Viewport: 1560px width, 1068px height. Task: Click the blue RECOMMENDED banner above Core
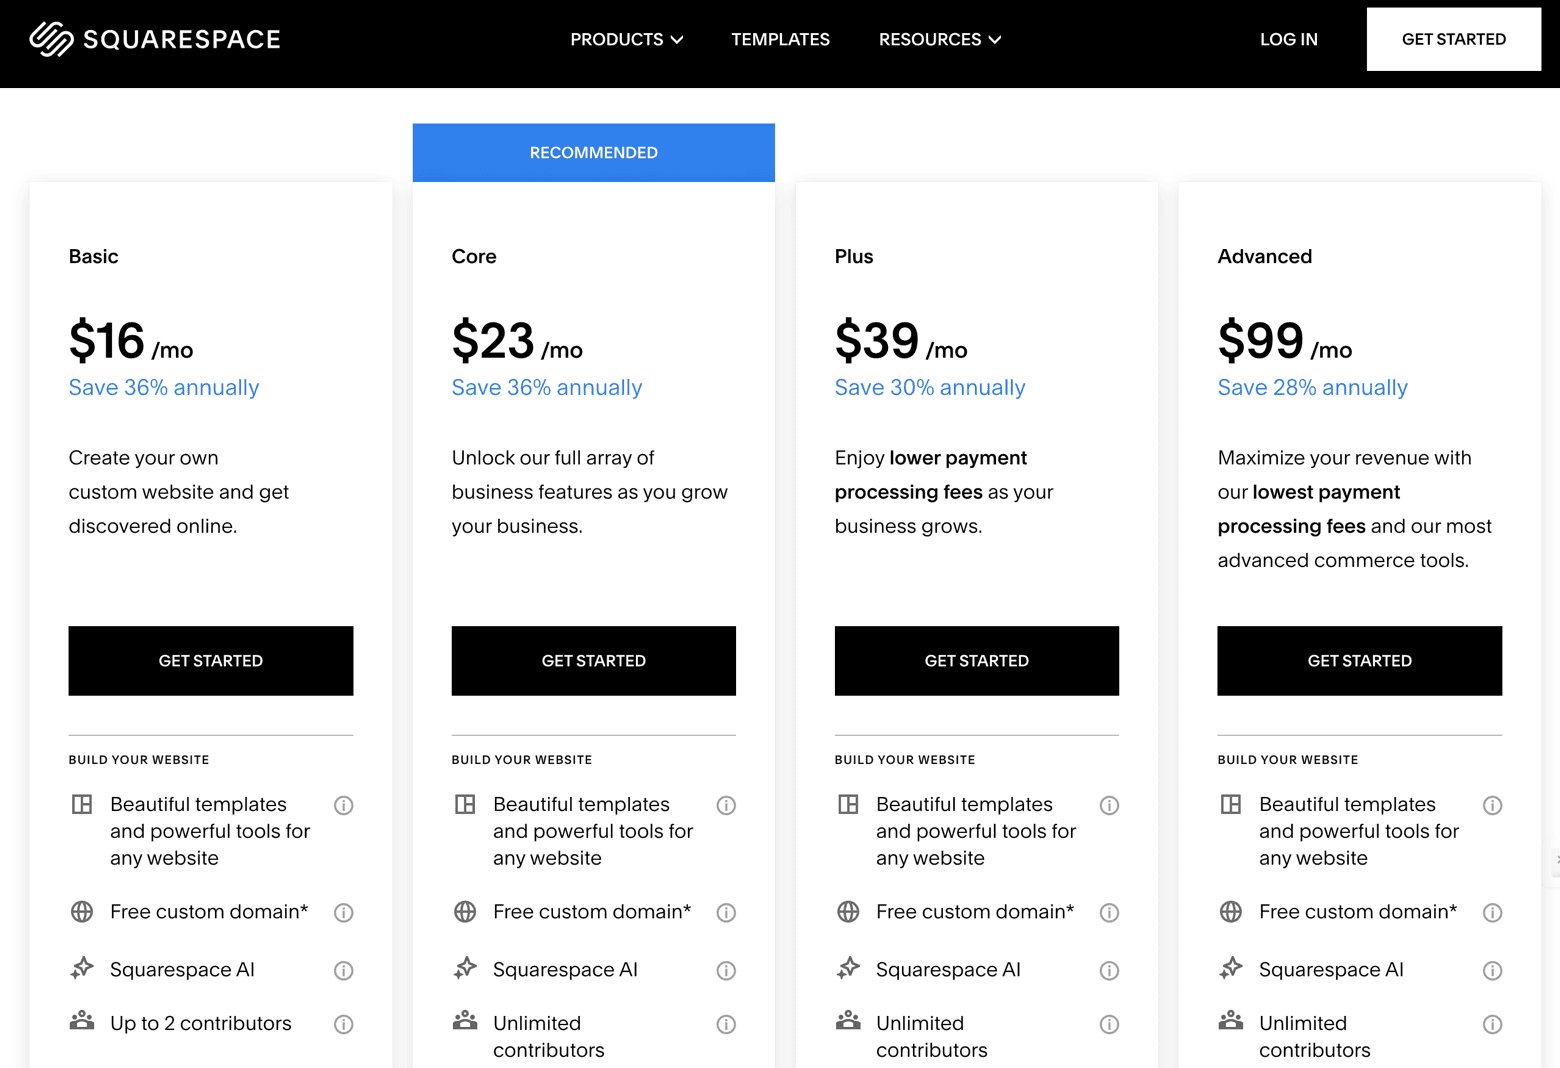pyautogui.click(x=593, y=152)
